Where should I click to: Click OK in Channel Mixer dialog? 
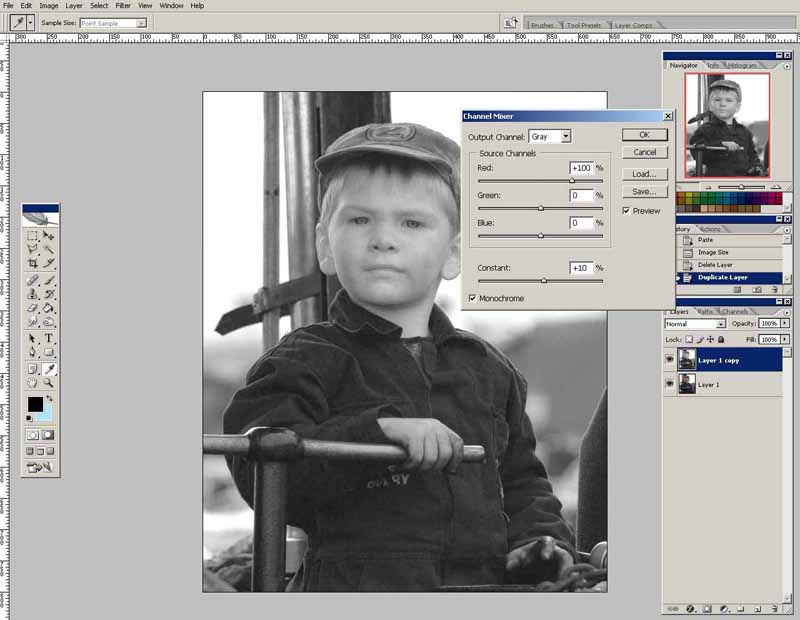coord(644,134)
